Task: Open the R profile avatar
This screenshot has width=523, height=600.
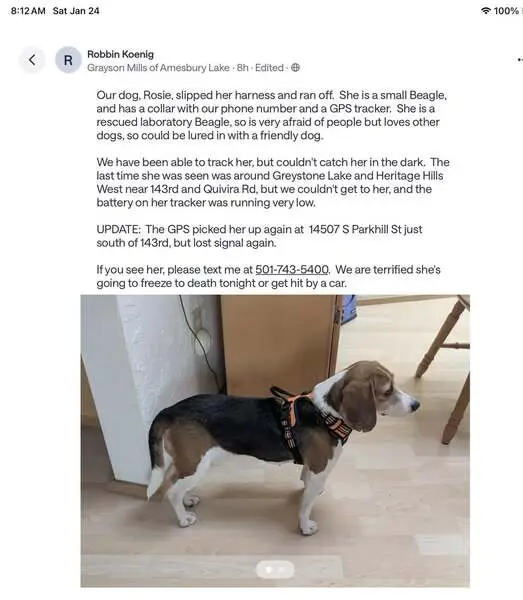Action: [68, 60]
